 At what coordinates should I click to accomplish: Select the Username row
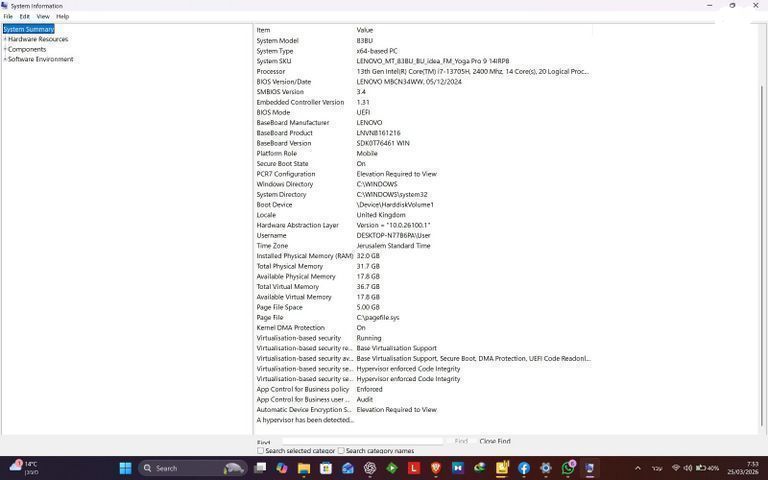[424, 236]
